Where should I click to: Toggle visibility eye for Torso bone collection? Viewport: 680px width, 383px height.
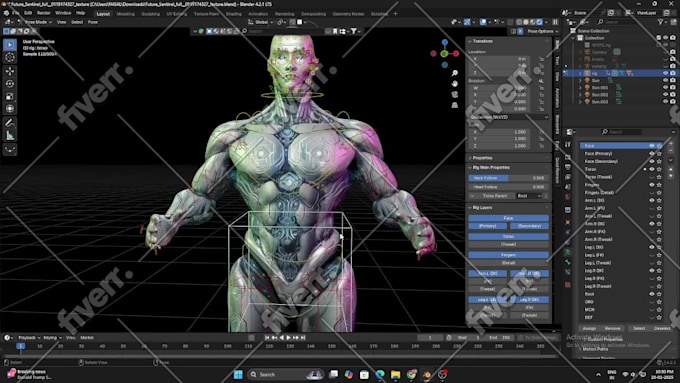click(651, 169)
